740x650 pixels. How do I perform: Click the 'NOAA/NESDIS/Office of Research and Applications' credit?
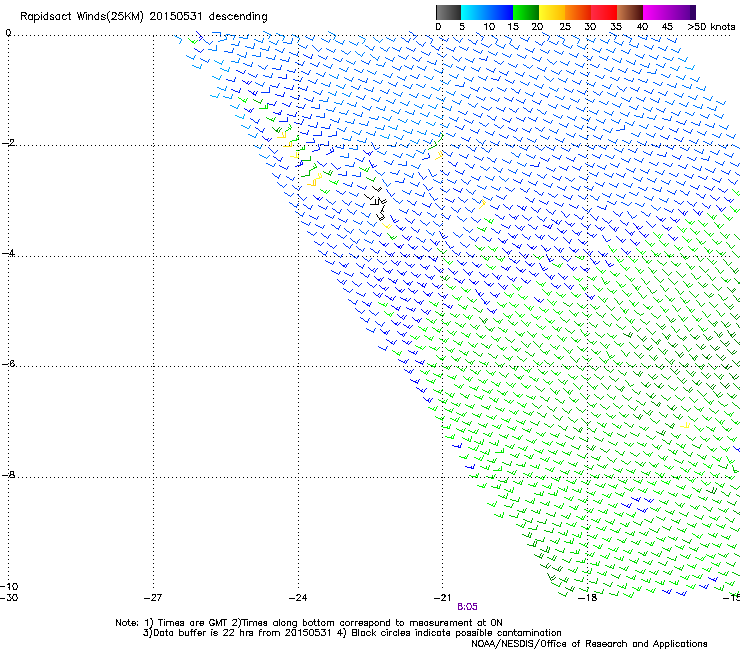[x=589, y=644]
